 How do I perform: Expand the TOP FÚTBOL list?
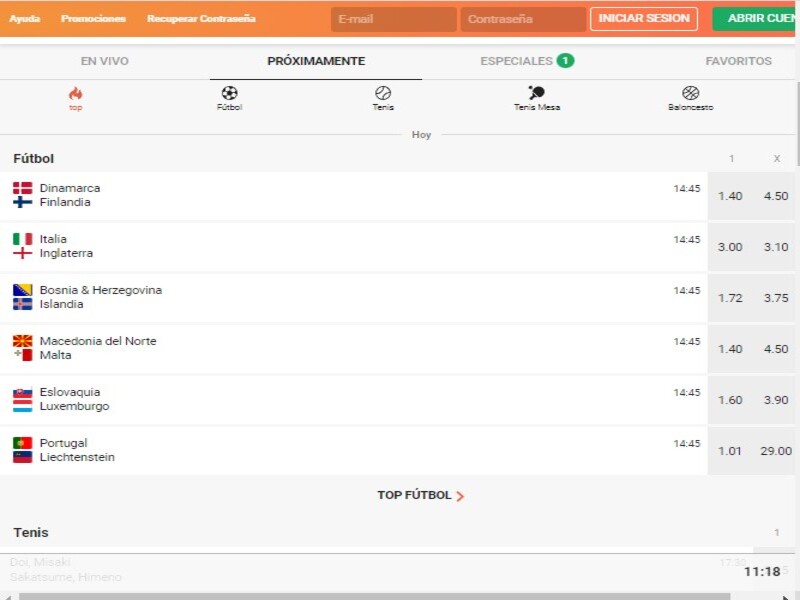point(420,495)
